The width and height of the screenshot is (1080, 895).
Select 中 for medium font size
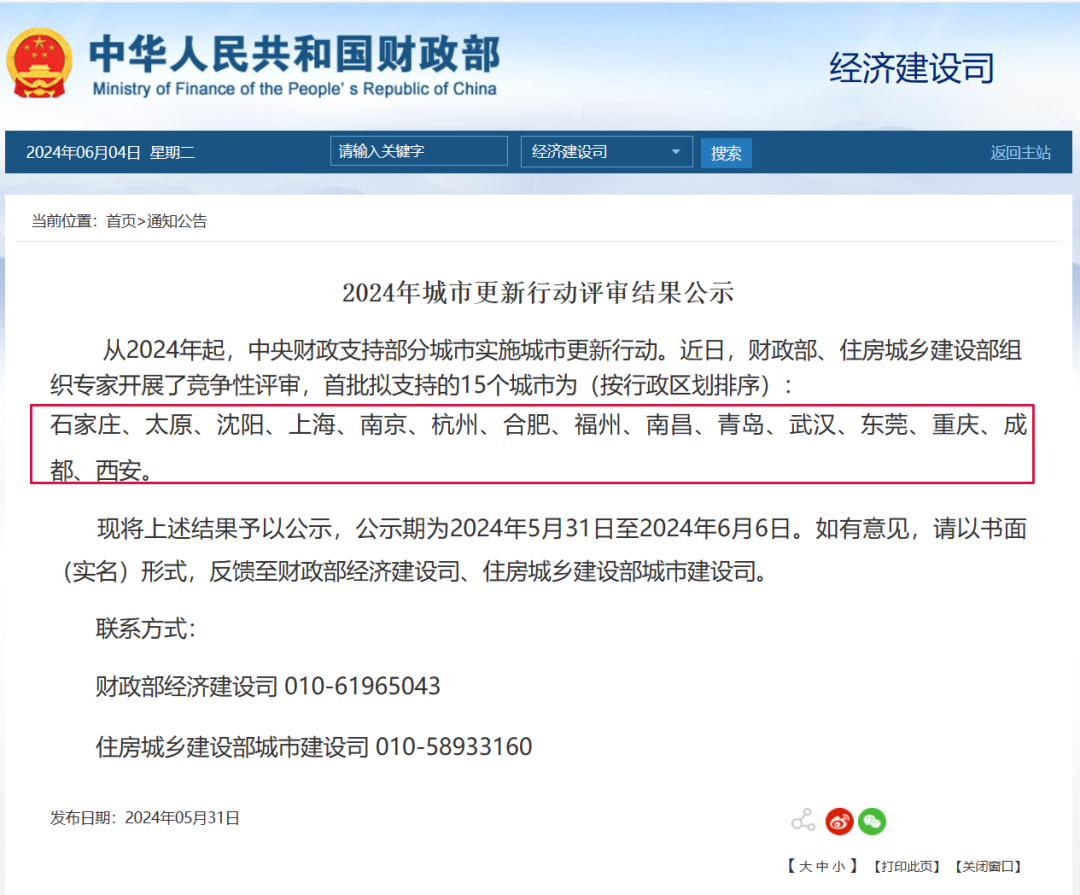point(820,866)
